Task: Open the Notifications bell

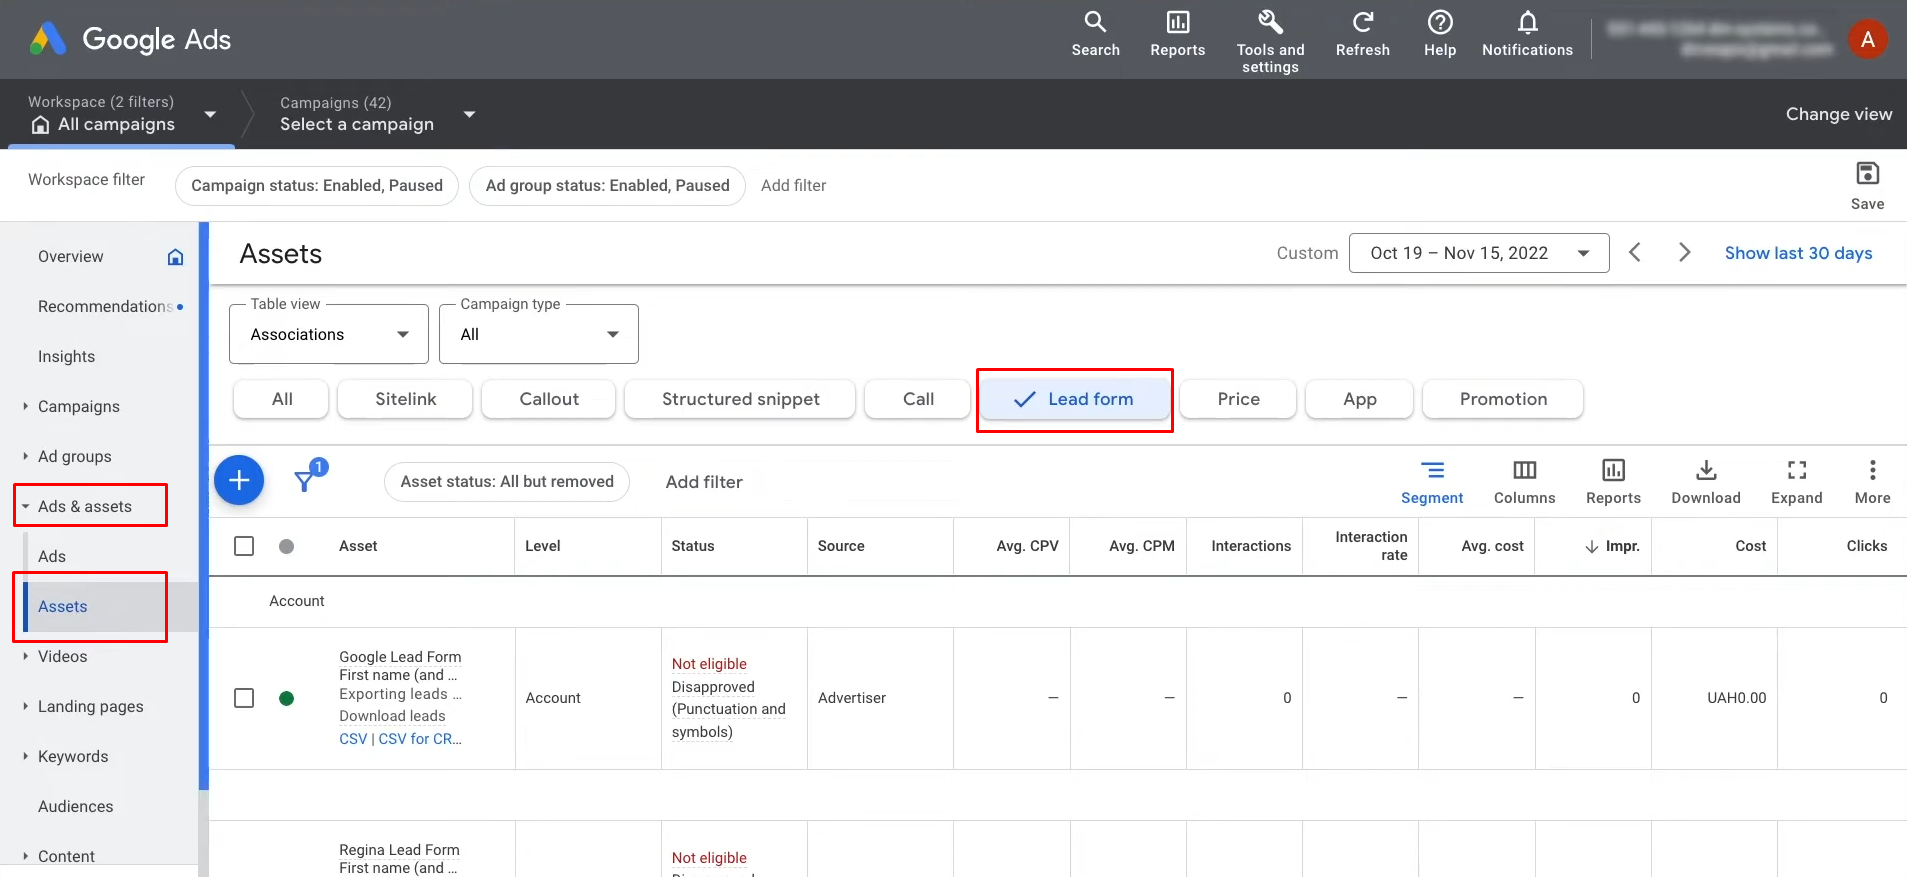Action: [1527, 35]
